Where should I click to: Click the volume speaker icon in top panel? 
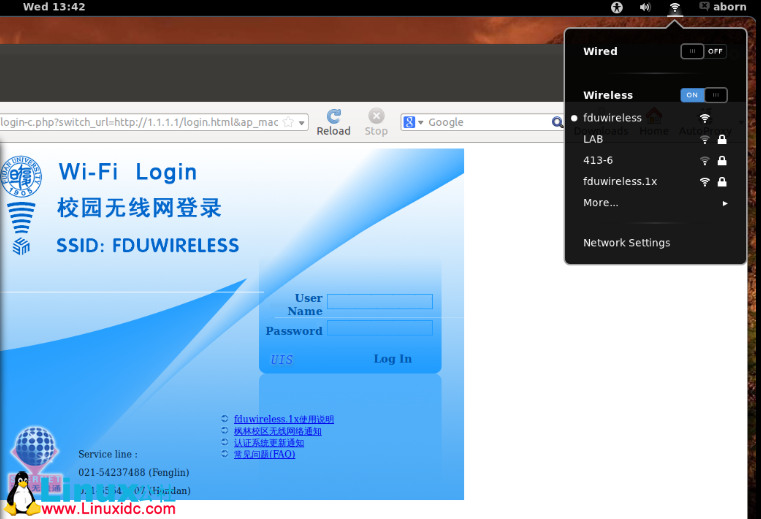click(645, 7)
